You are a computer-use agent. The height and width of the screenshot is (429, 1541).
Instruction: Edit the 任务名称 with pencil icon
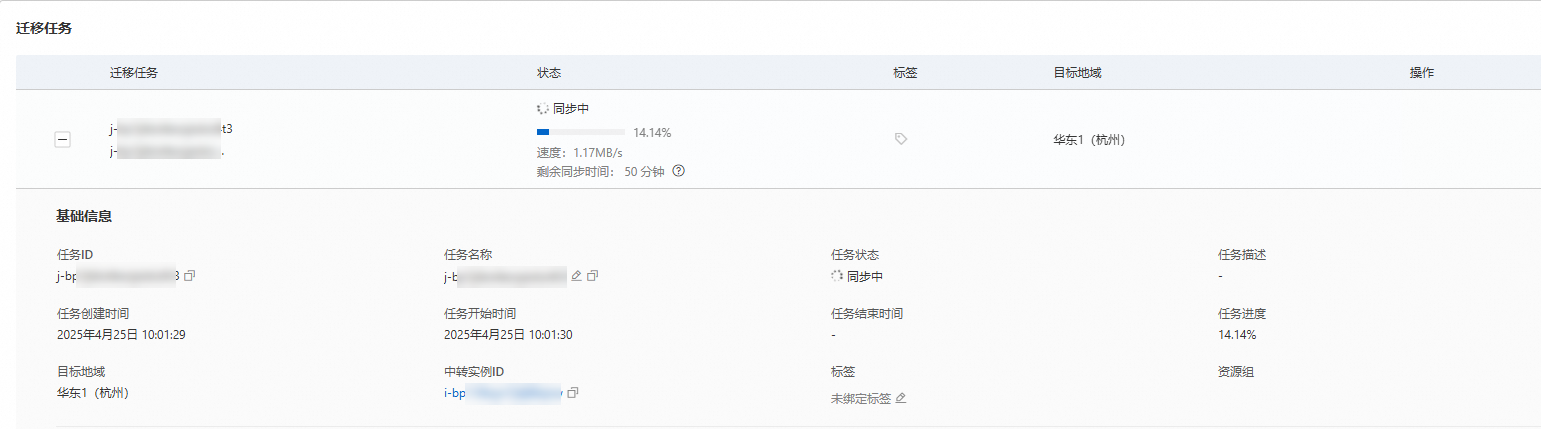(x=576, y=275)
